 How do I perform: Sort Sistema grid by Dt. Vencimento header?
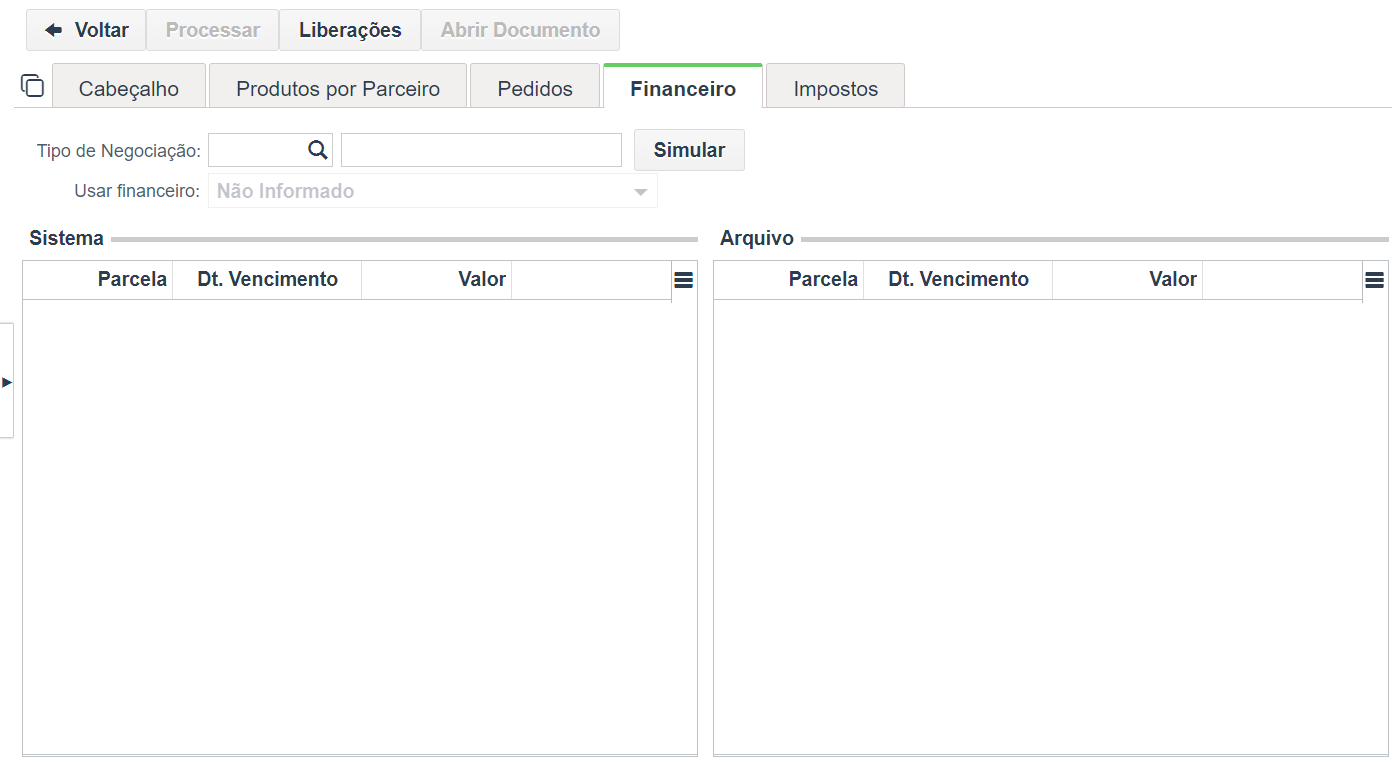pos(267,279)
